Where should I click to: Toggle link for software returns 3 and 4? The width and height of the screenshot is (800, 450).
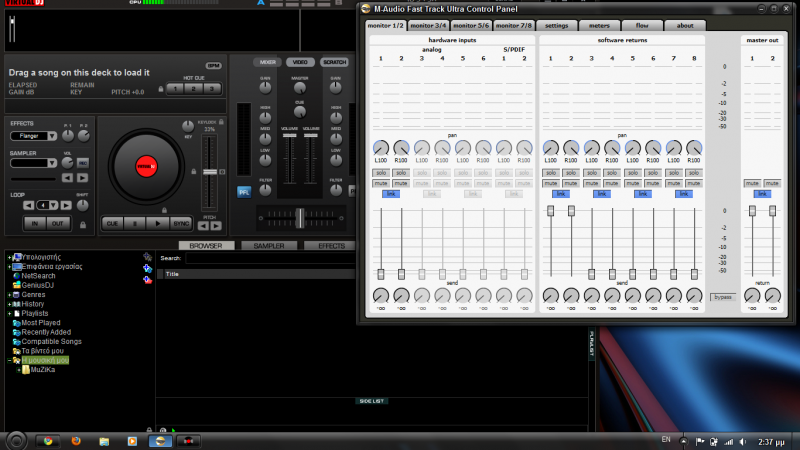coord(602,194)
